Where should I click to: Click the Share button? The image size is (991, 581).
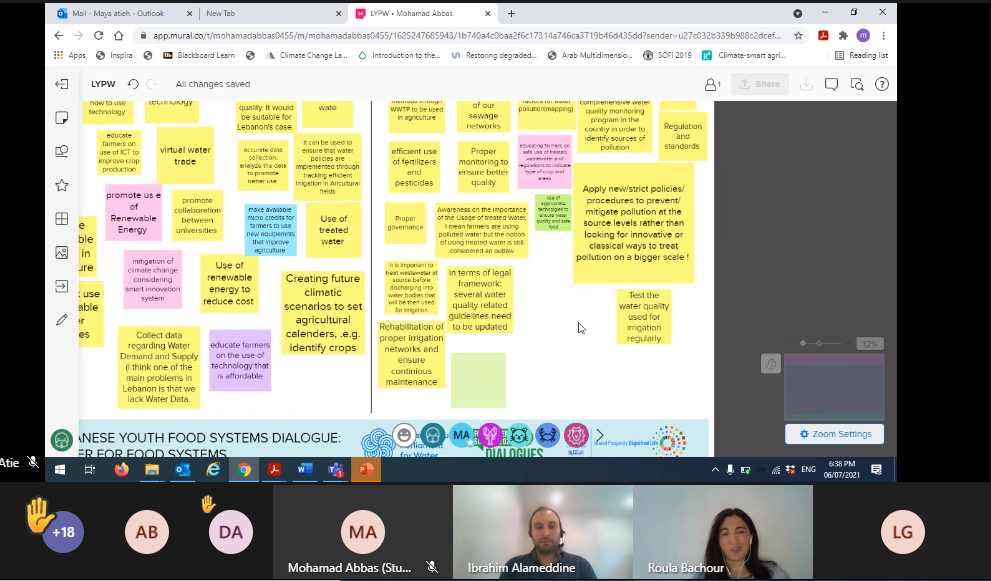(x=760, y=84)
